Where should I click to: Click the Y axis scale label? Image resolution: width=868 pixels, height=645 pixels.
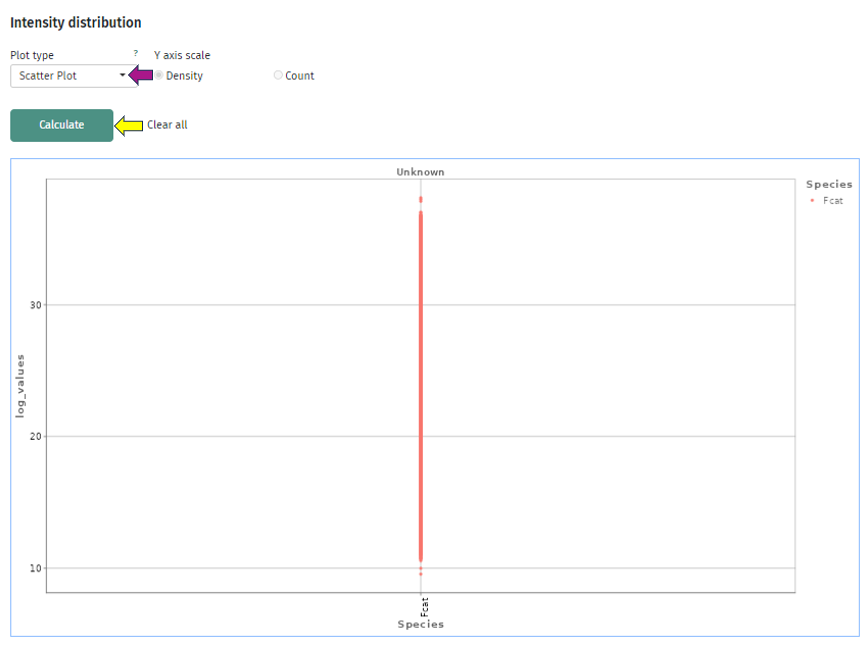(182, 55)
